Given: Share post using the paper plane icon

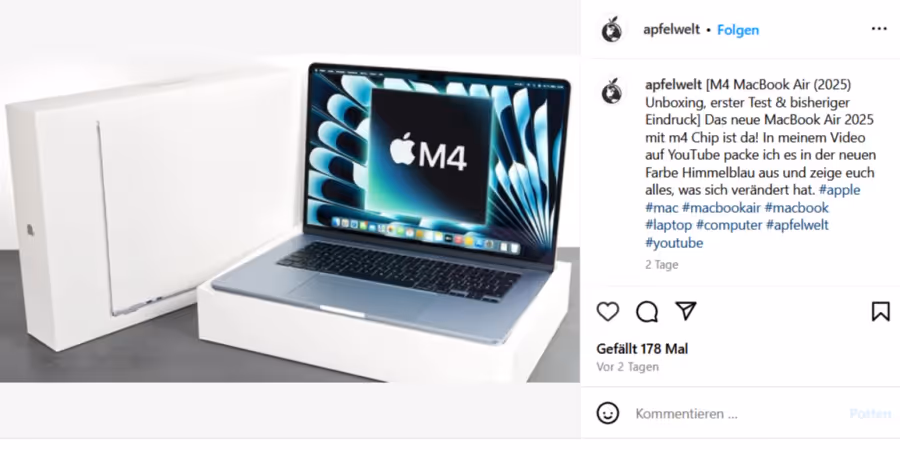Looking at the screenshot, I should (686, 311).
